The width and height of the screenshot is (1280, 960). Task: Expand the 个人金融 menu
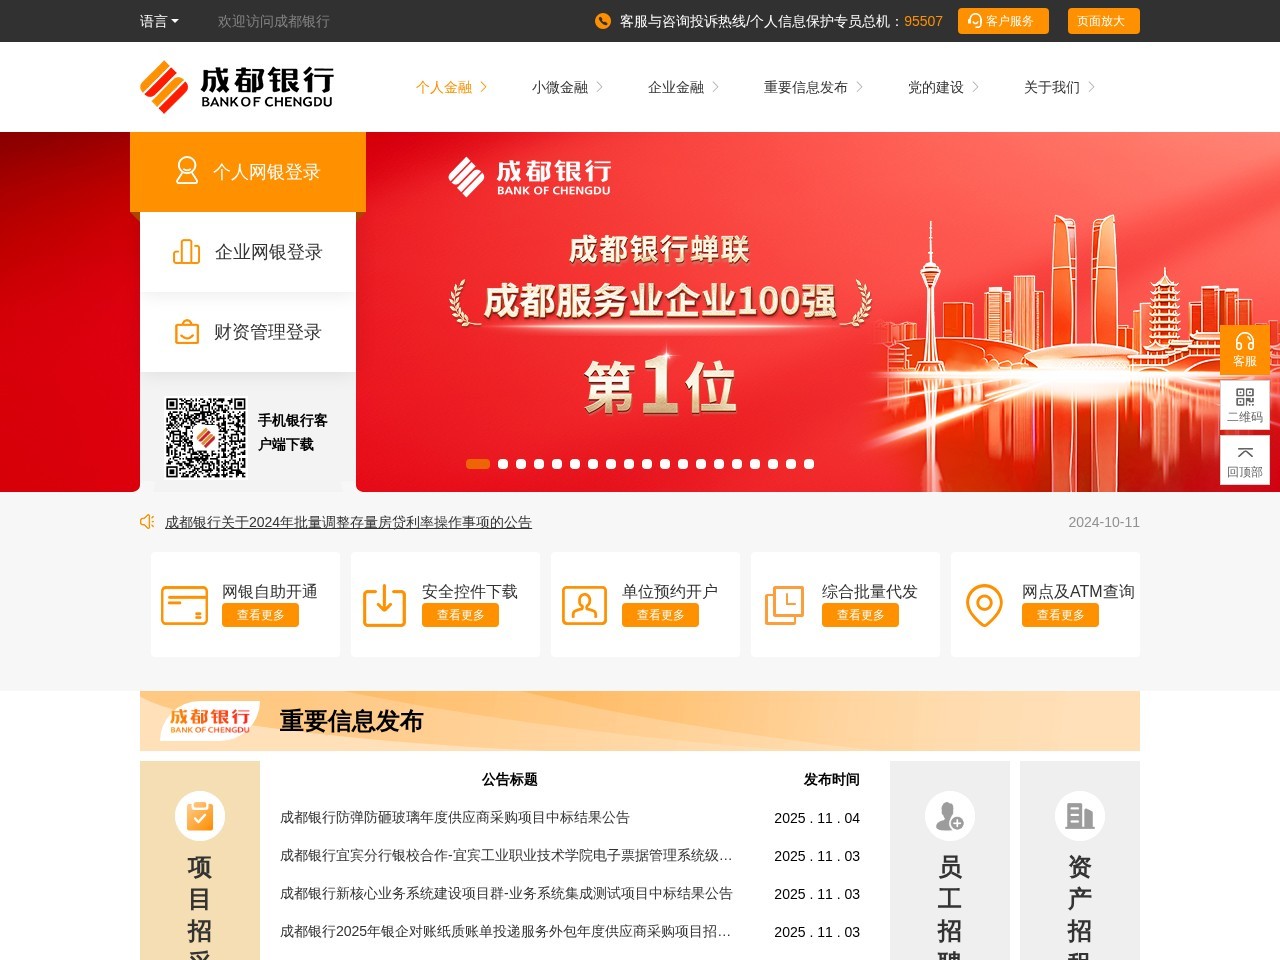tap(451, 87)
